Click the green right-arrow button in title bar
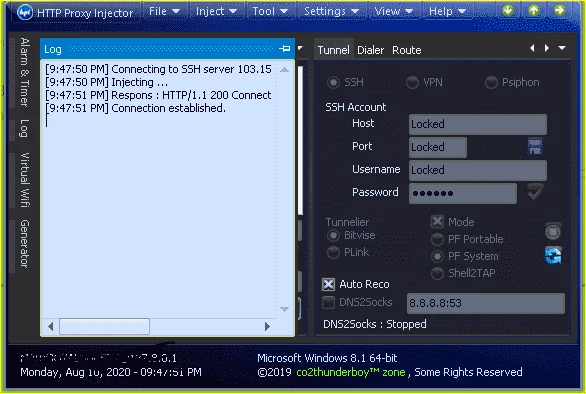This screenshot has height=394, width=586. (559, 10)
